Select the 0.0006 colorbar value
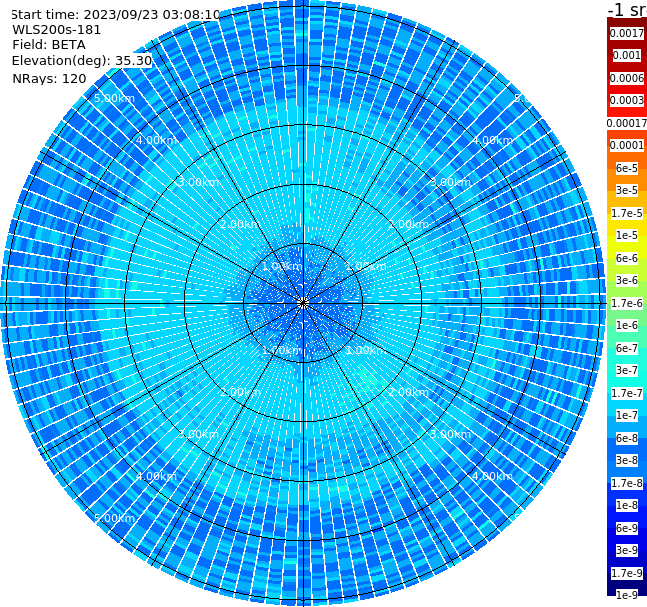 627,78
